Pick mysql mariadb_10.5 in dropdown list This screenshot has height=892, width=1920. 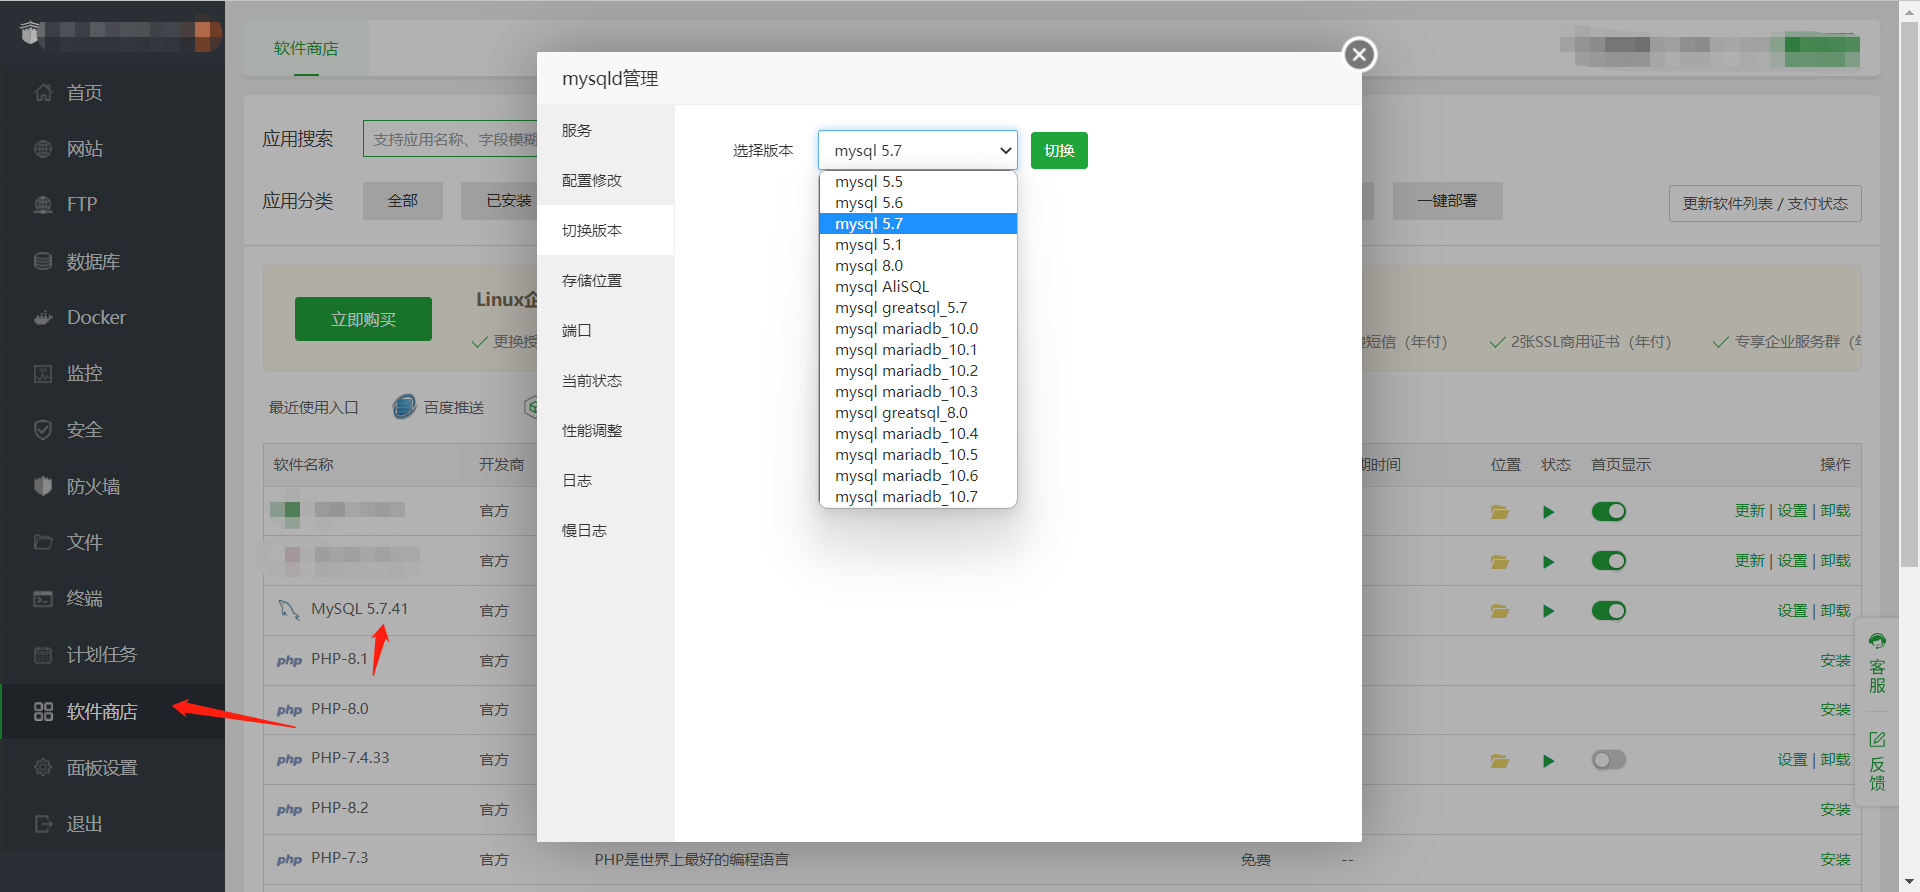point(906,455)
